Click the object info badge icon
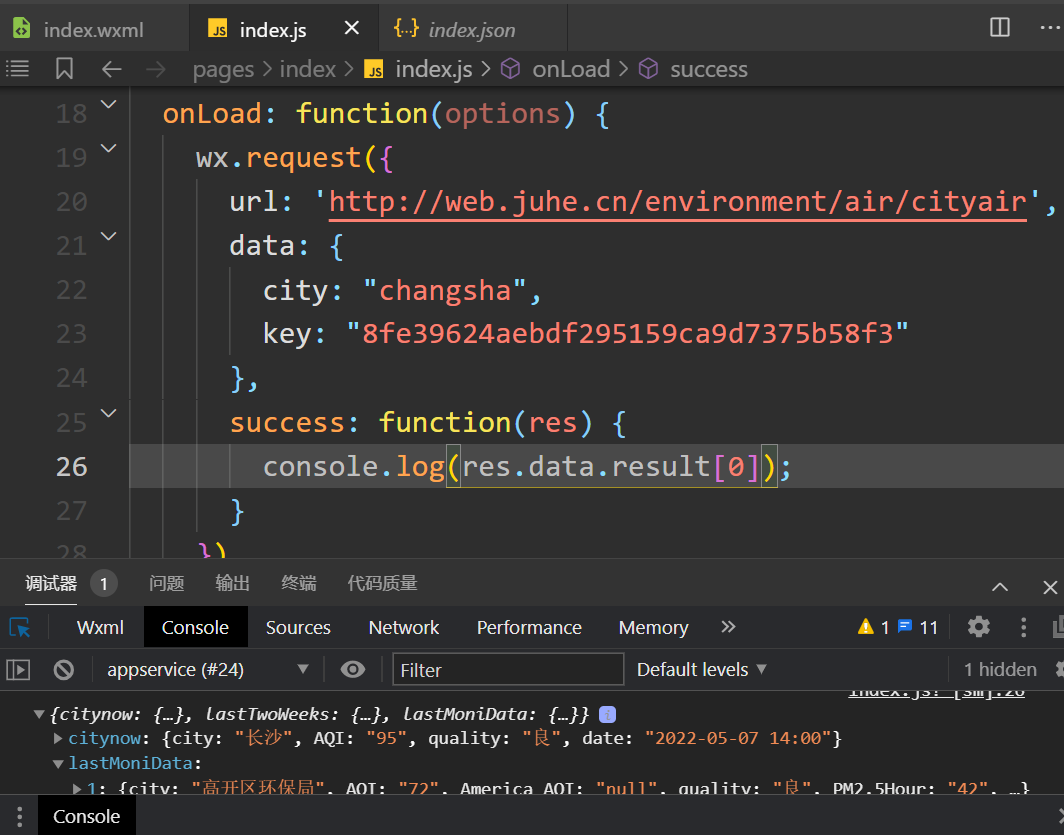The height and width of the screenshot is (835, 1064). point(607,714)
